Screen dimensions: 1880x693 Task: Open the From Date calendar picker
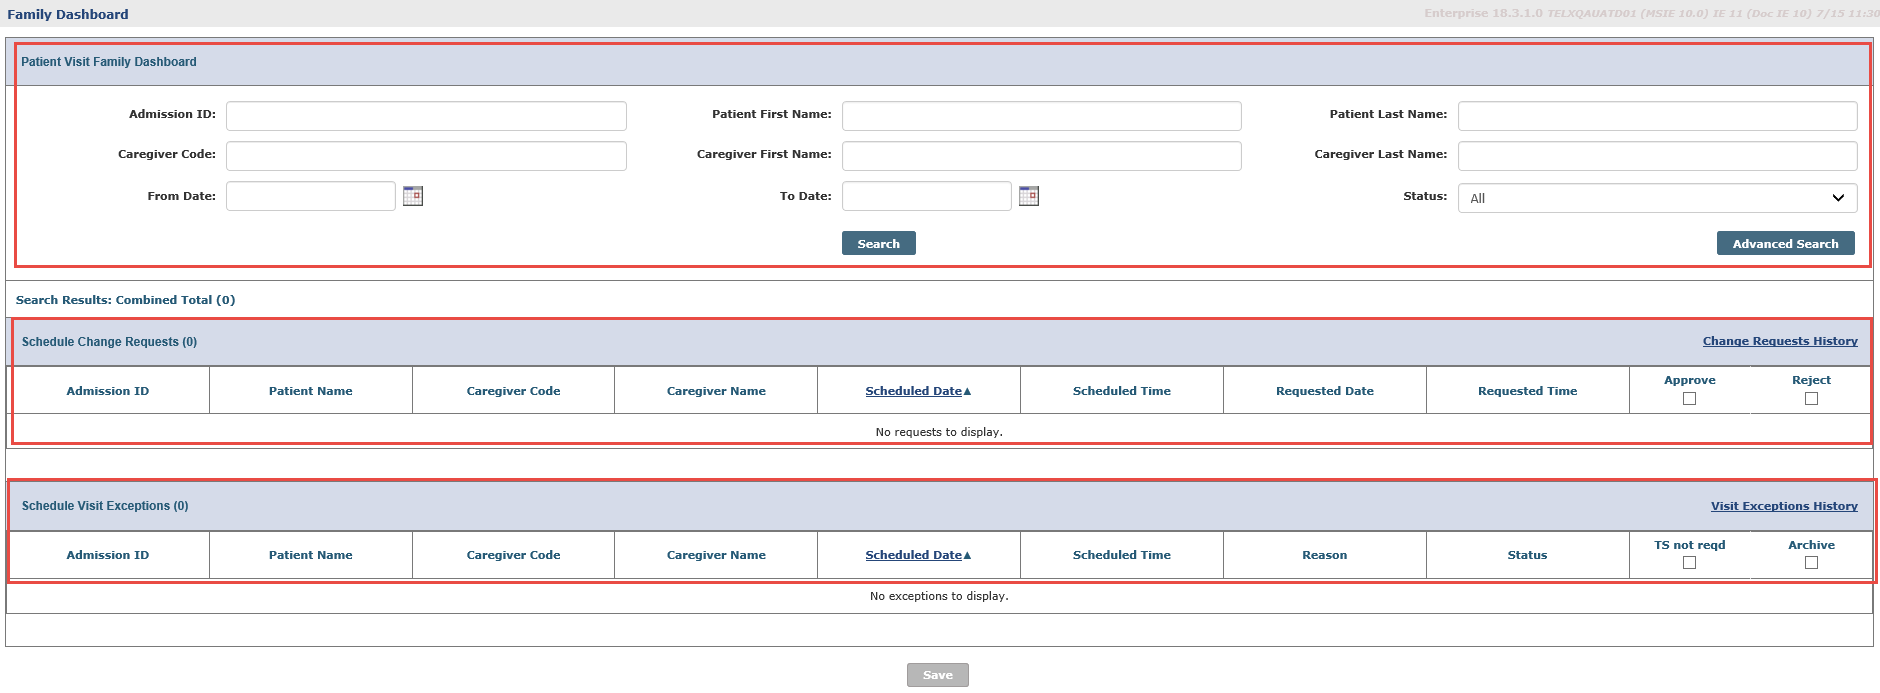click(x=413, y=196)
